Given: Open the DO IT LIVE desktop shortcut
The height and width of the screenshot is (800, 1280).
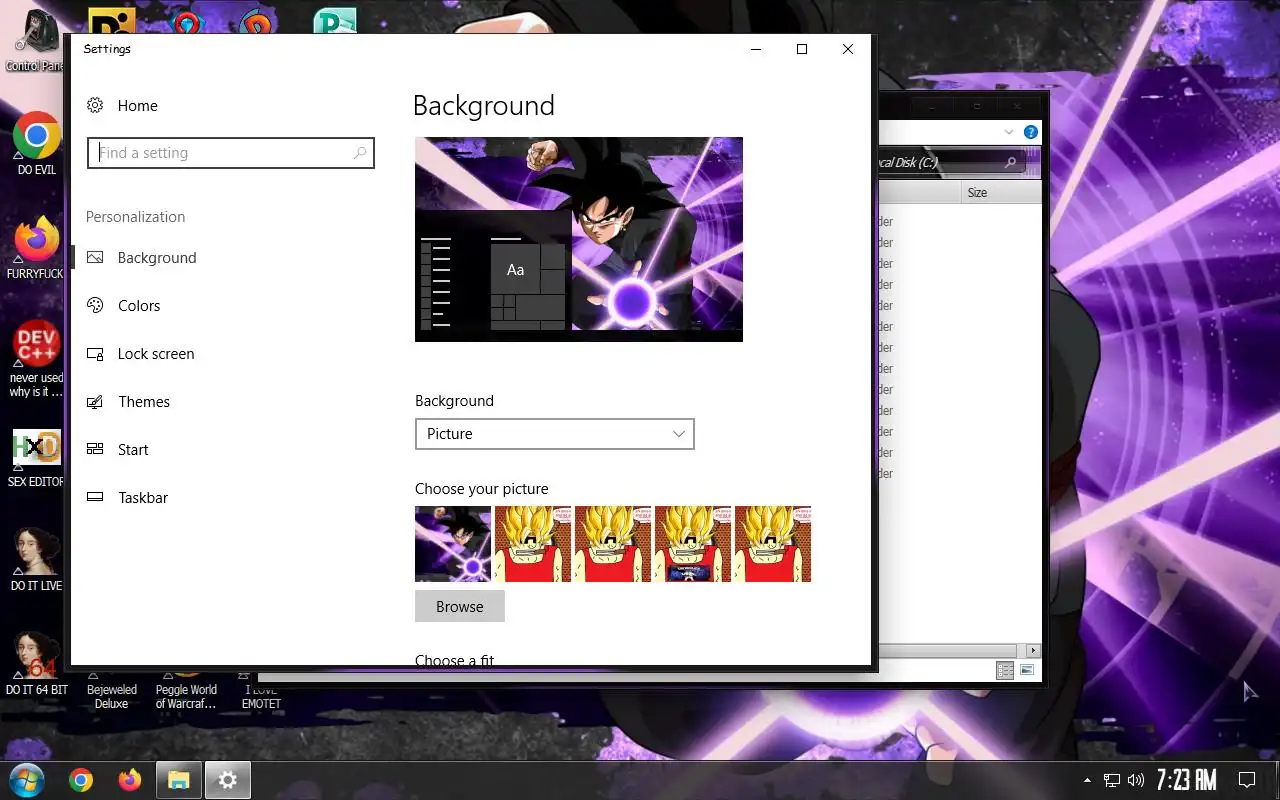Looking at the screenshot, I should click(x=37, y=558).
